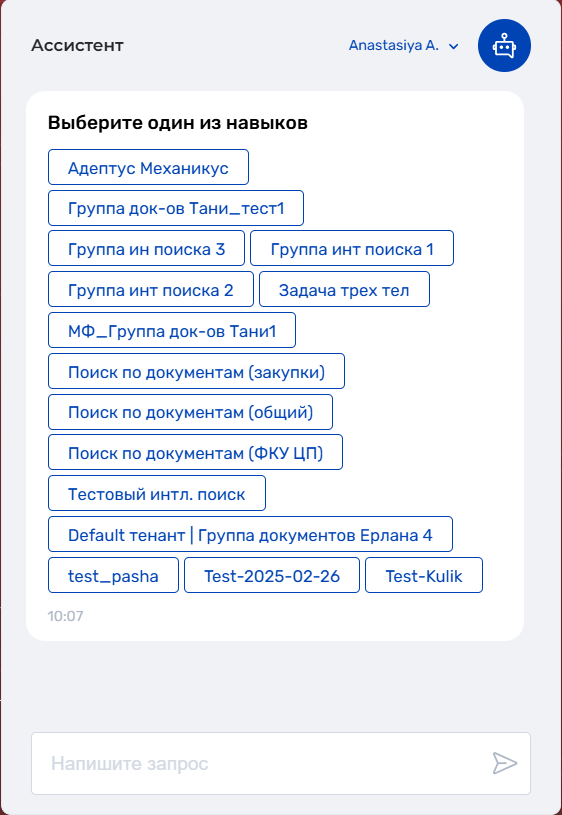Select the test_pasha skill
562x815 pixels.
113,575
